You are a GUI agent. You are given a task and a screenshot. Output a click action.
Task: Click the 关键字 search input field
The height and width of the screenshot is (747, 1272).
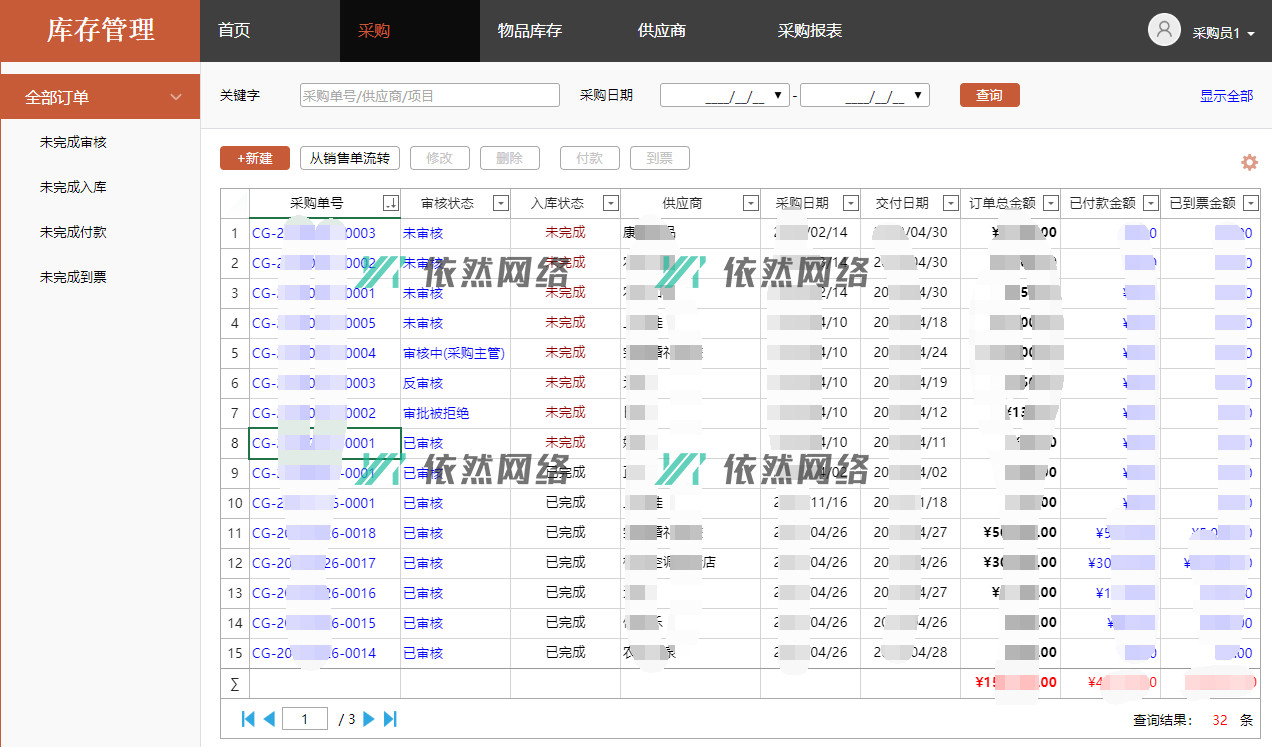point(430,95)
